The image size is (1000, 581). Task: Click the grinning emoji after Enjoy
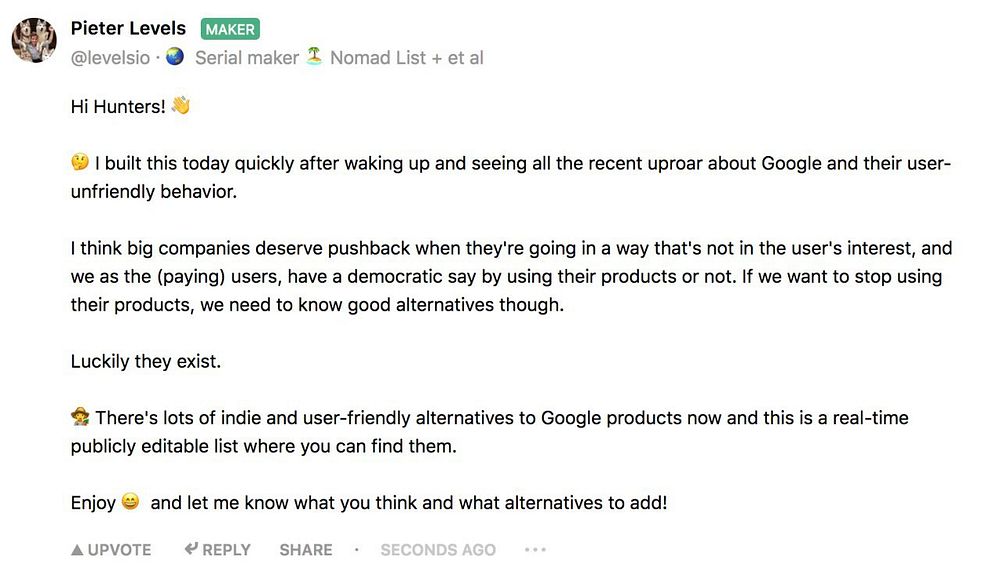coord(130,503)
